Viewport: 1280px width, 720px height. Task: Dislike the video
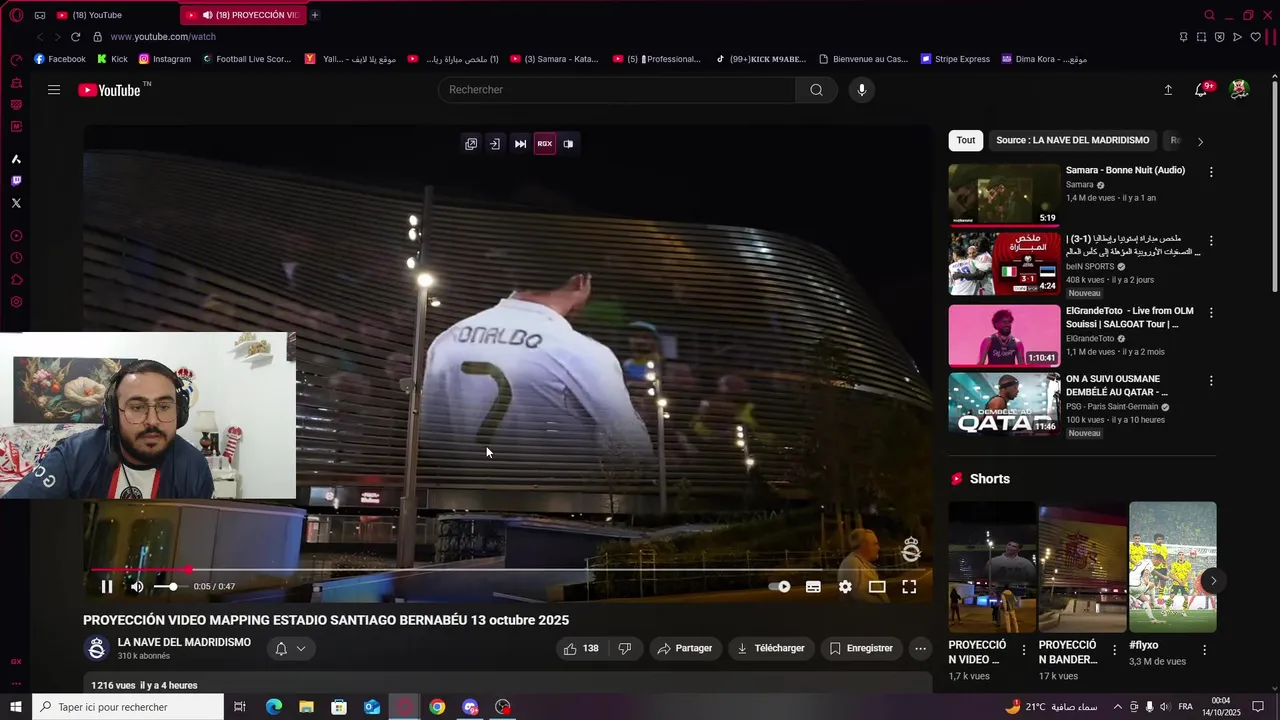click(x=625, y=649)
